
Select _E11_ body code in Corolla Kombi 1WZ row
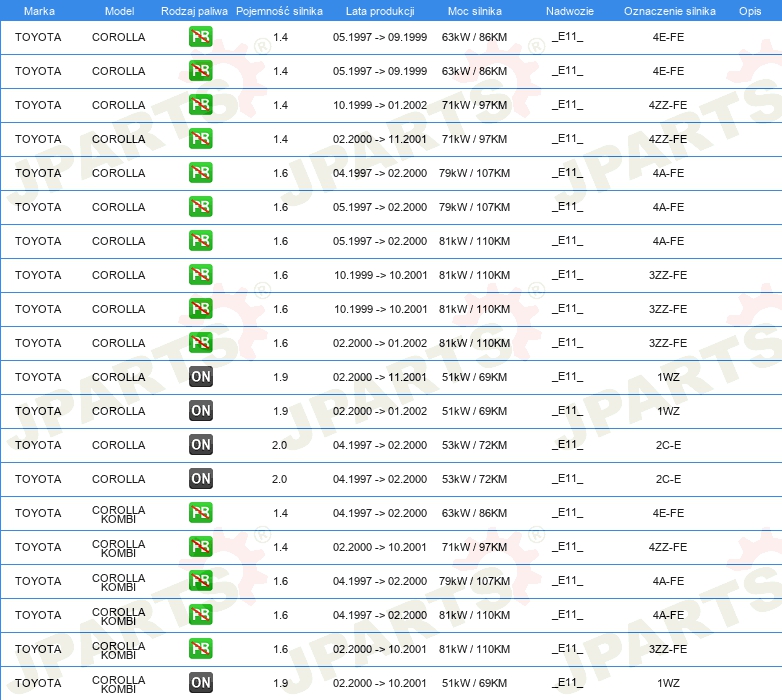tap(567, 683)
